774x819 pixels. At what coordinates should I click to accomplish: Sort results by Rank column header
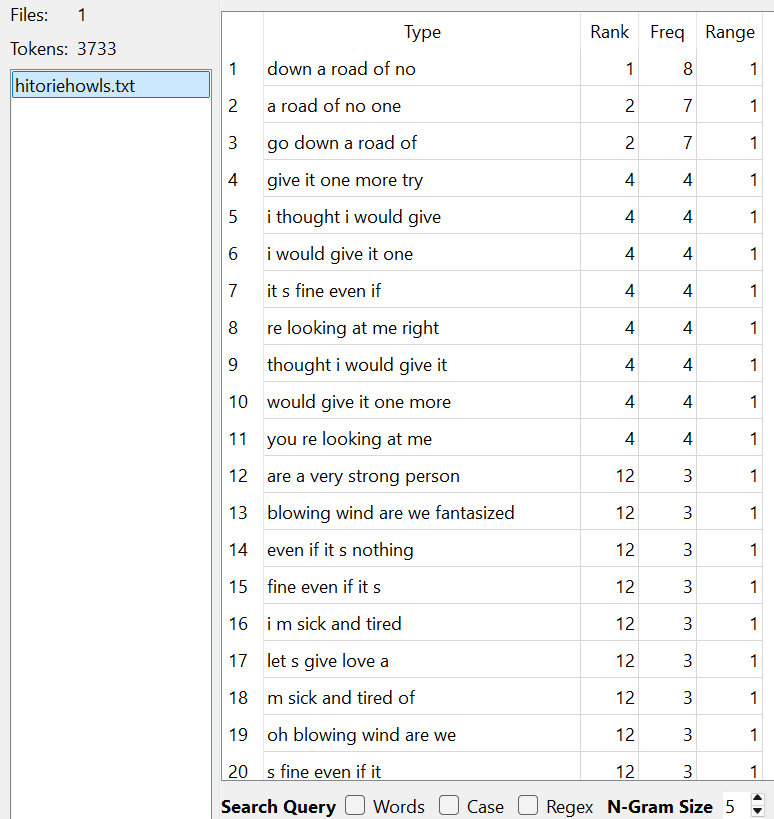pyautogui.click(x=609, y=32)
